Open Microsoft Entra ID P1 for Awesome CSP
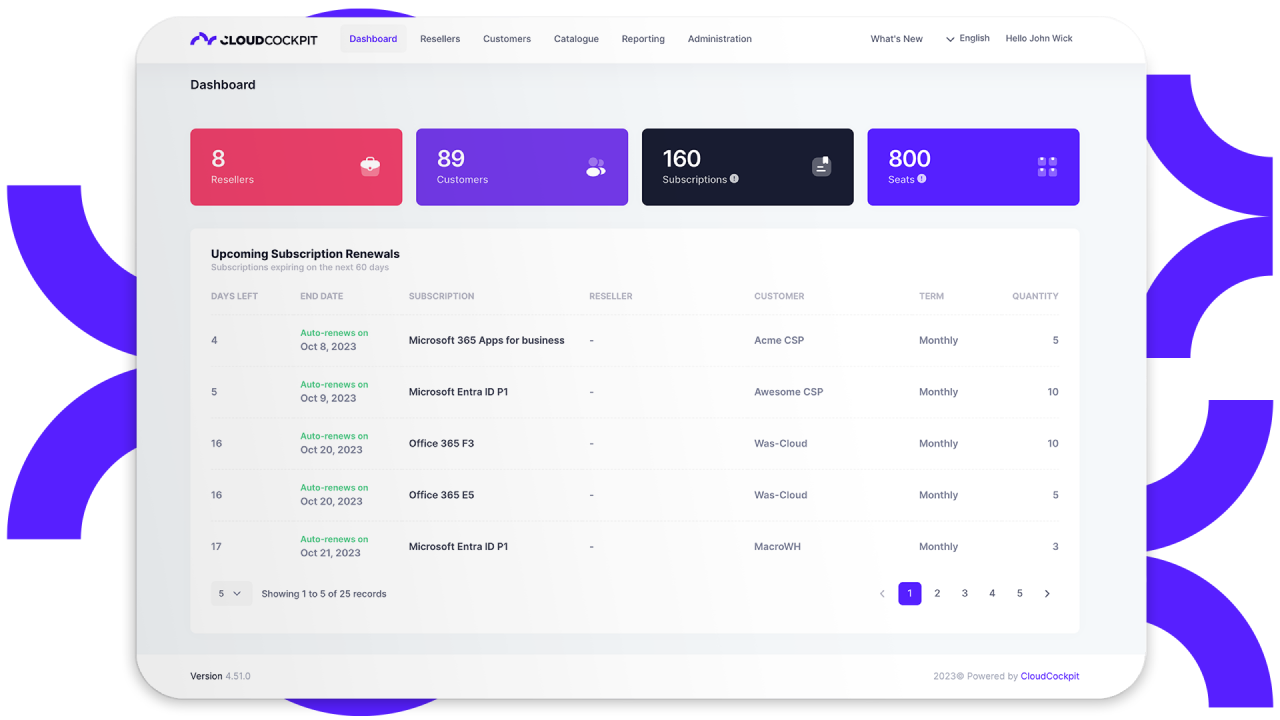1280x720 pixels. coord(458,392)
